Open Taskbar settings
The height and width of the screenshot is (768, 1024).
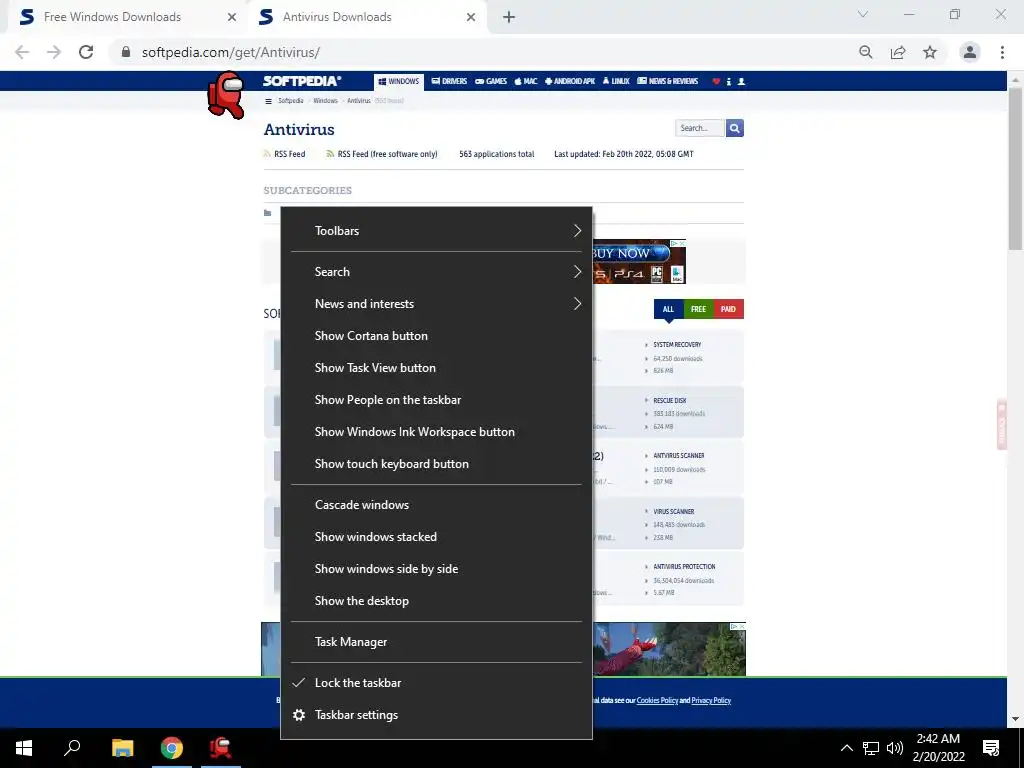tap(436, 714)
